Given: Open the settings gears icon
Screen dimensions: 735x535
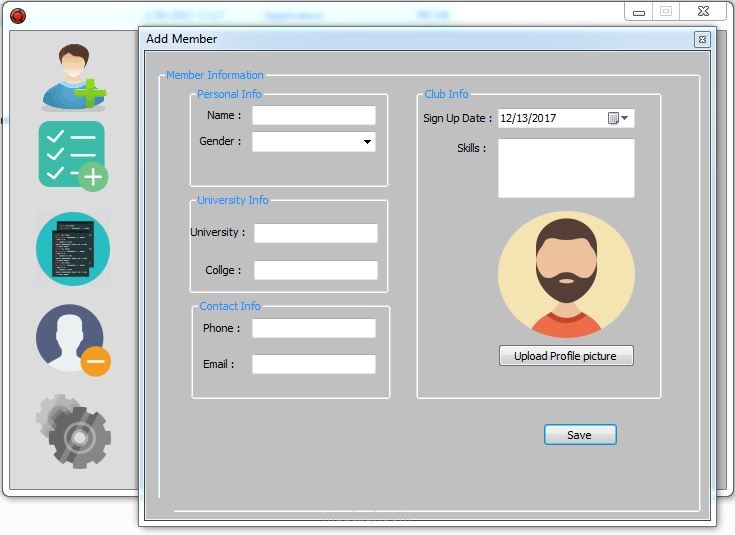Looking at the screenshot, I should click(x=73, y=431).
